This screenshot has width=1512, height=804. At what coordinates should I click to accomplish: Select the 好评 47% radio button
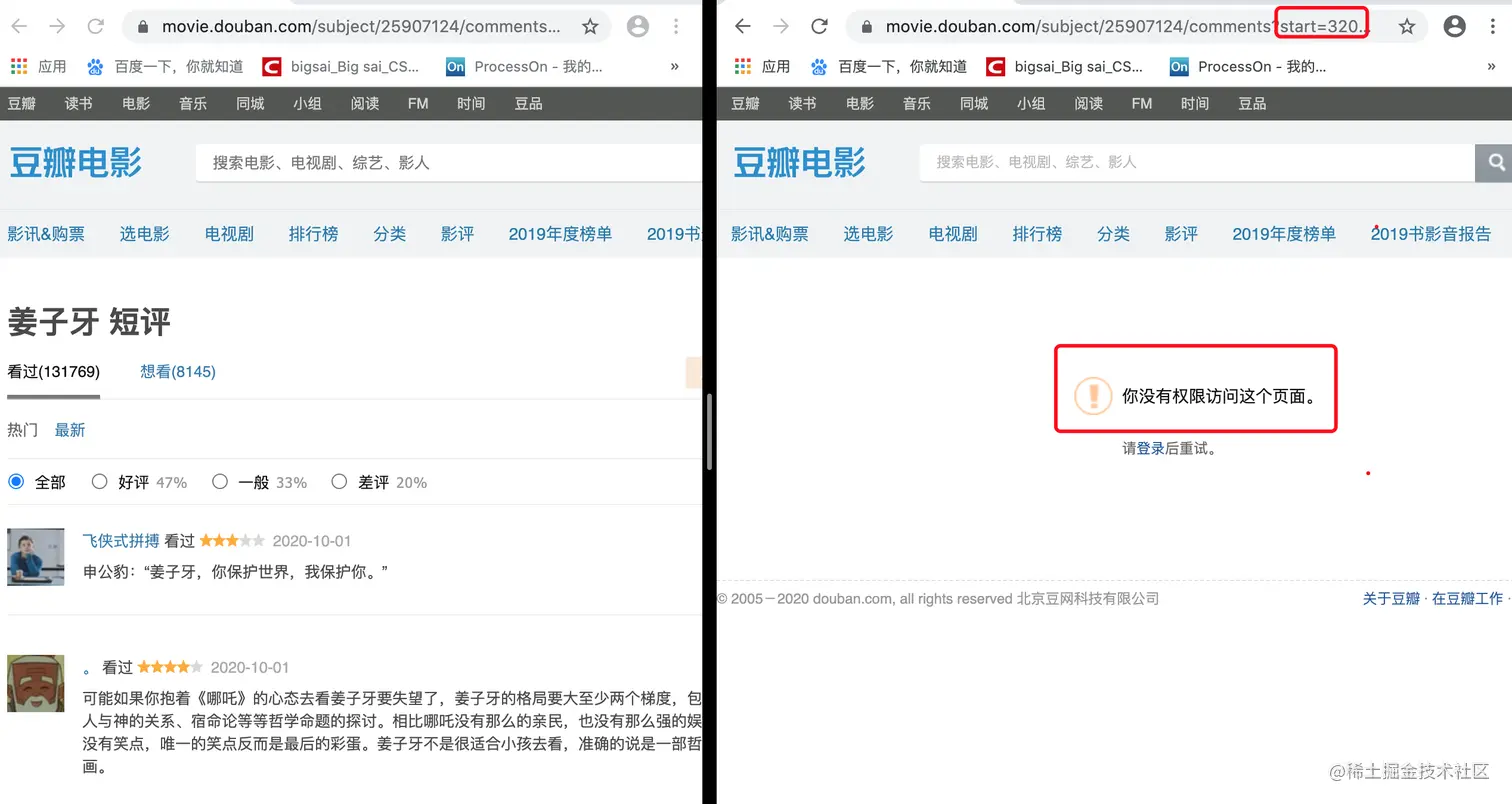tap(99, 482)
